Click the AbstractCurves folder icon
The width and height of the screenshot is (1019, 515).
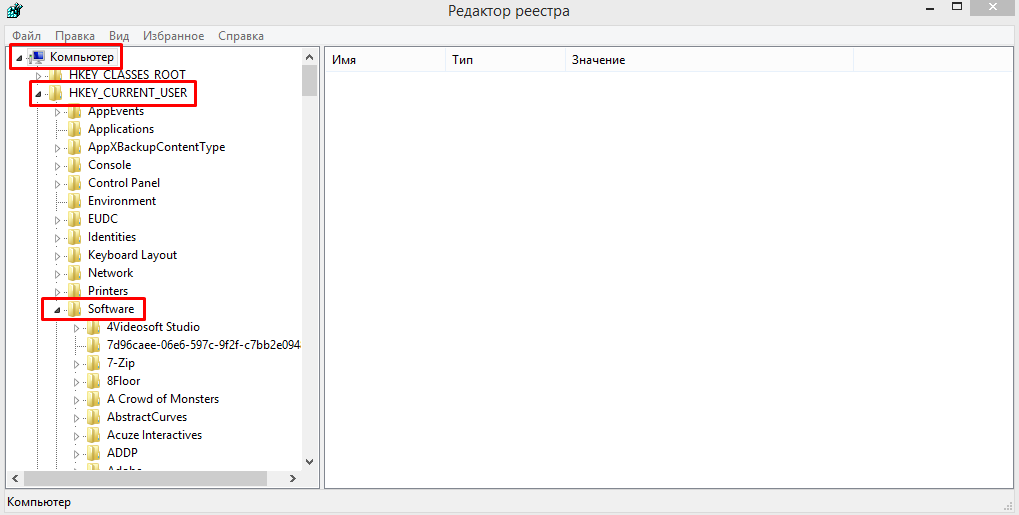(94, 417)
